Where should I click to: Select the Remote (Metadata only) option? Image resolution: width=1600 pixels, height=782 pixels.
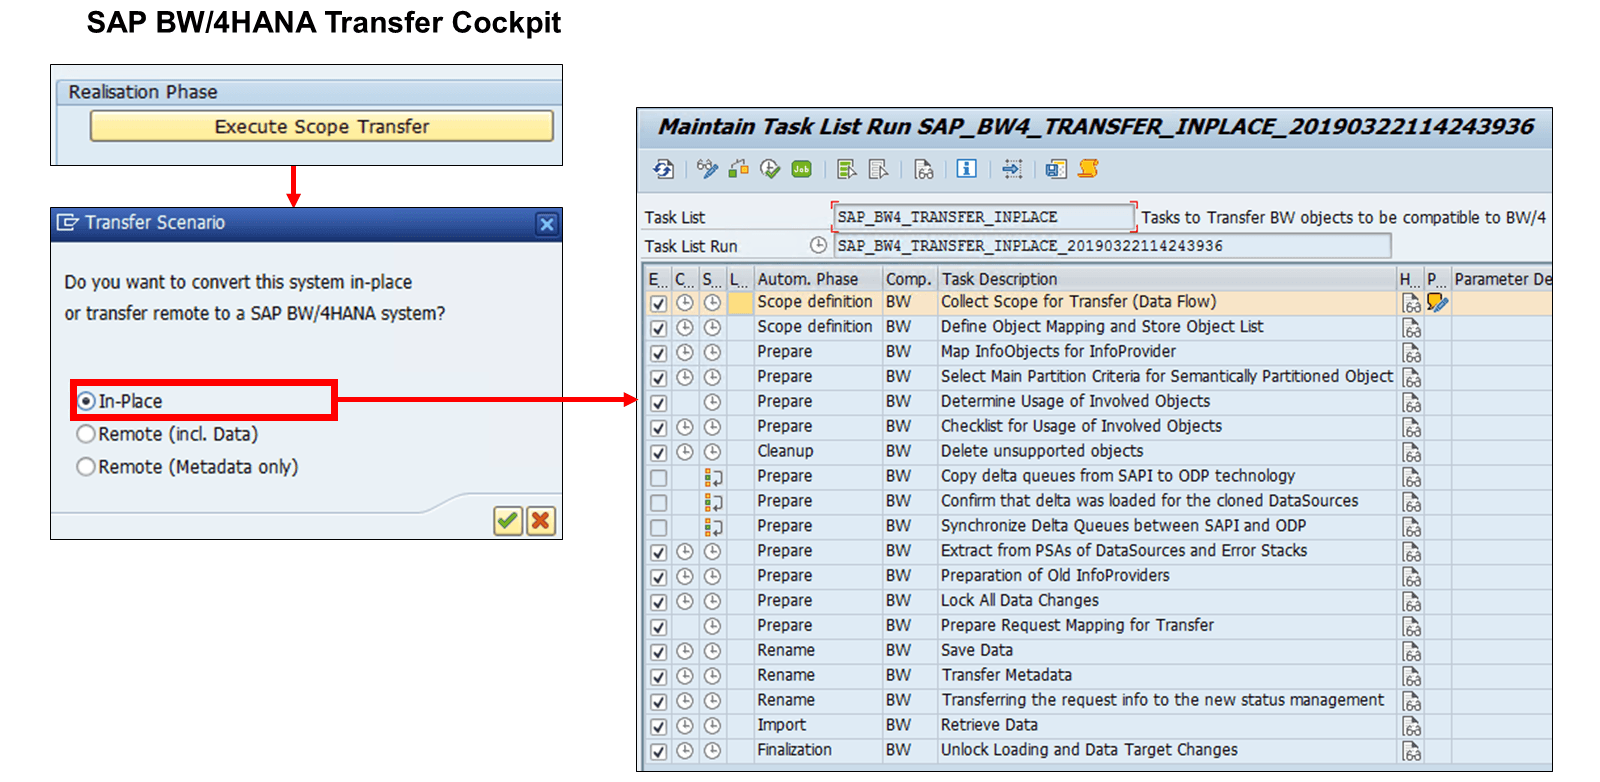pos(87,467)
